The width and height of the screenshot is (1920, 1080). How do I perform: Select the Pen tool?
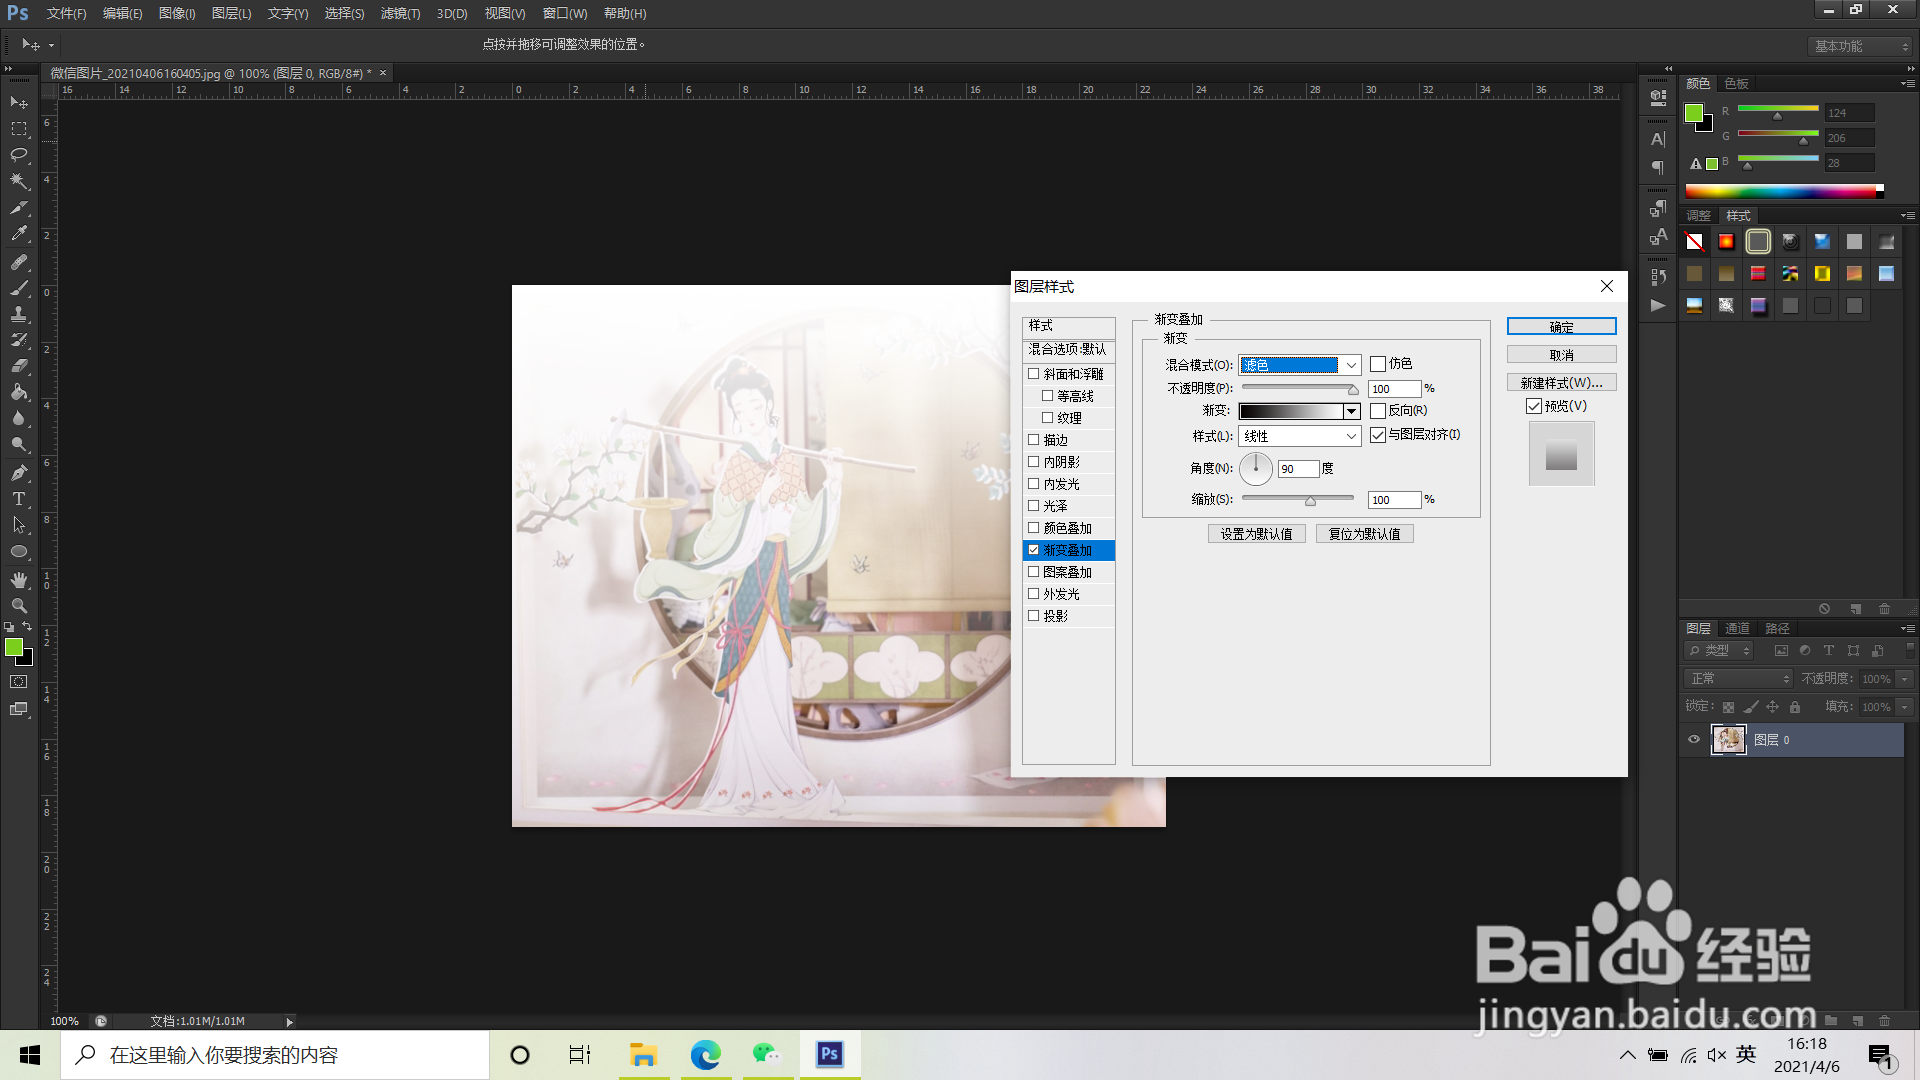tap(19, 472)
